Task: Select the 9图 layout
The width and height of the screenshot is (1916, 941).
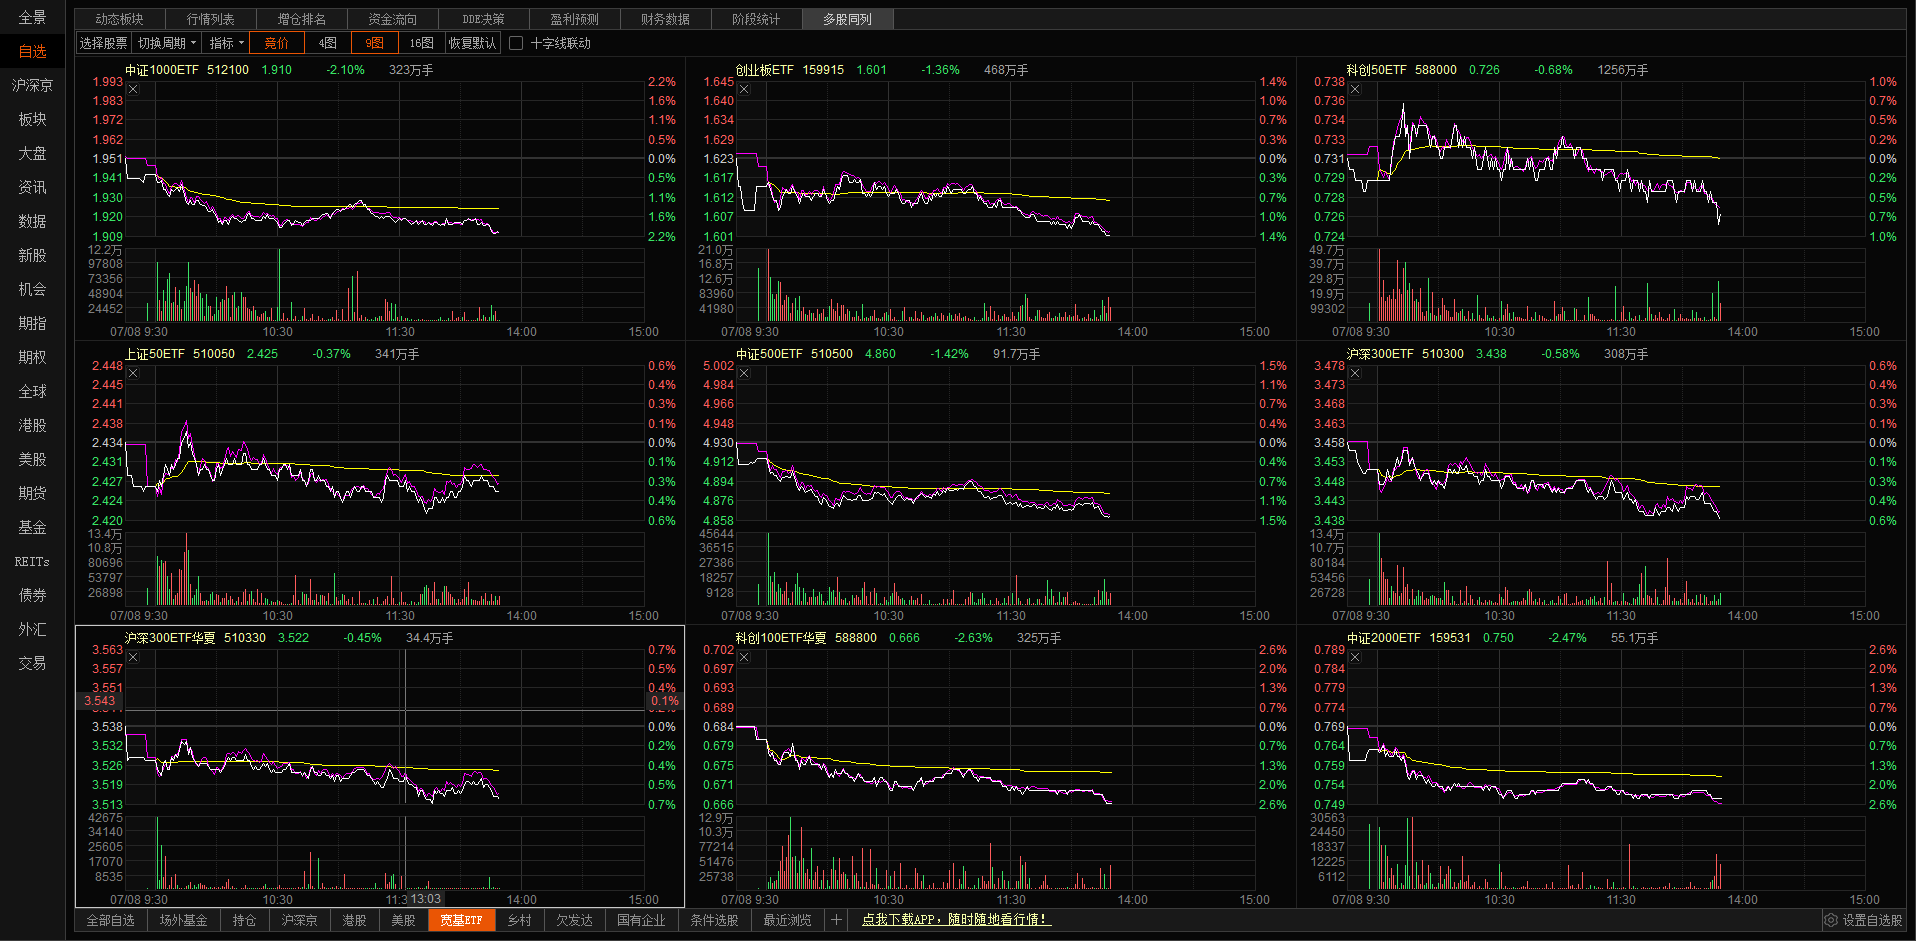Action: [x=375, y=43]
